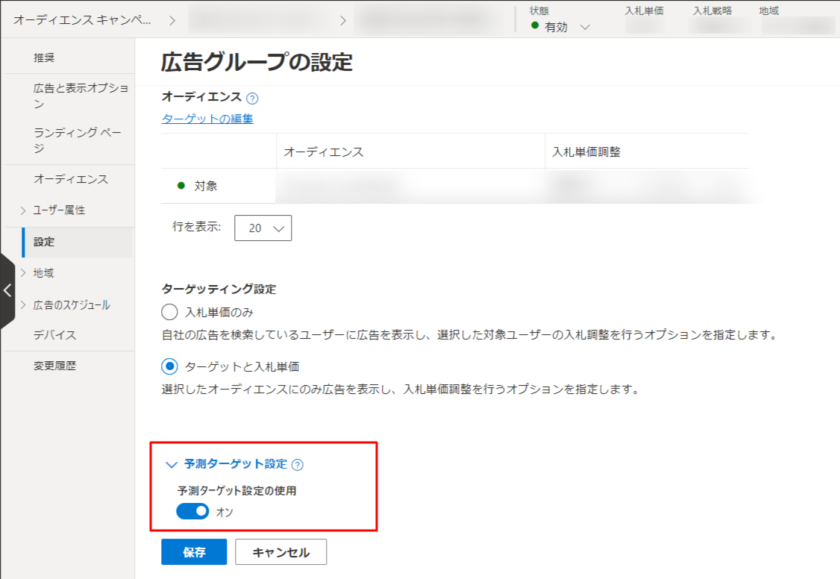
Task: Select the ターゲットと入札単価 radio option
Action: point(169,366)
